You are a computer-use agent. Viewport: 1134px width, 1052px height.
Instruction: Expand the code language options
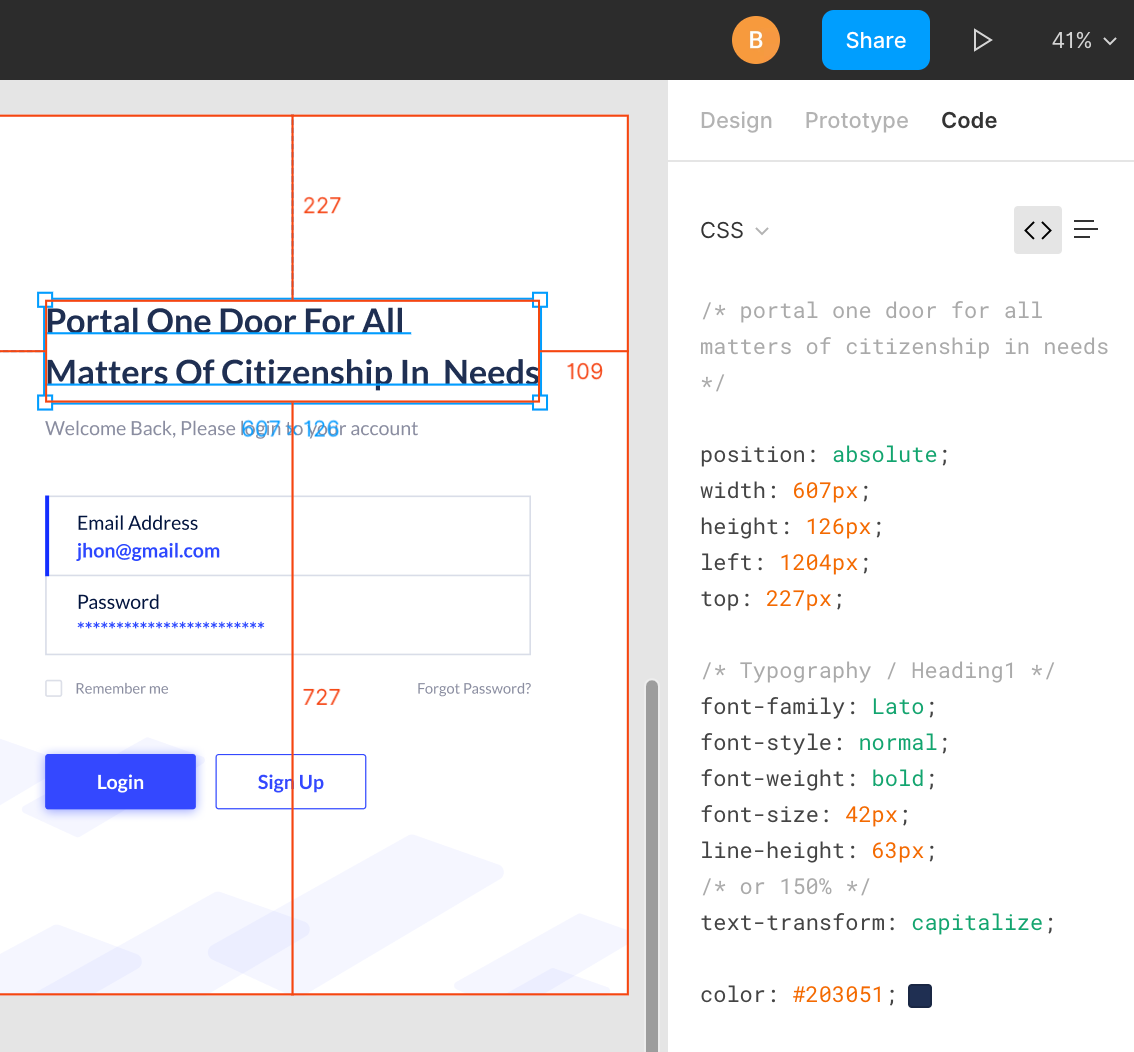762,230
